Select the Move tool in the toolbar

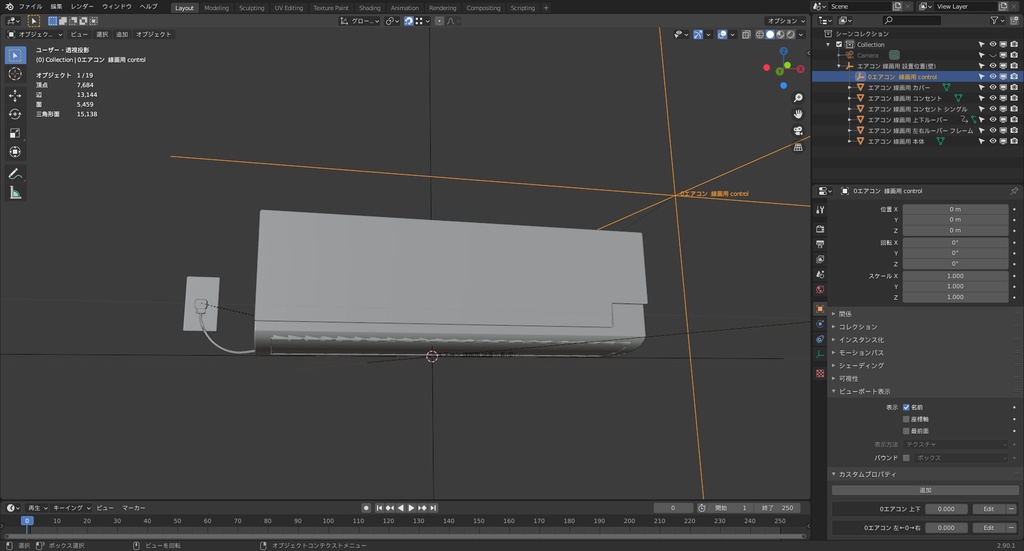pos(15,94)
